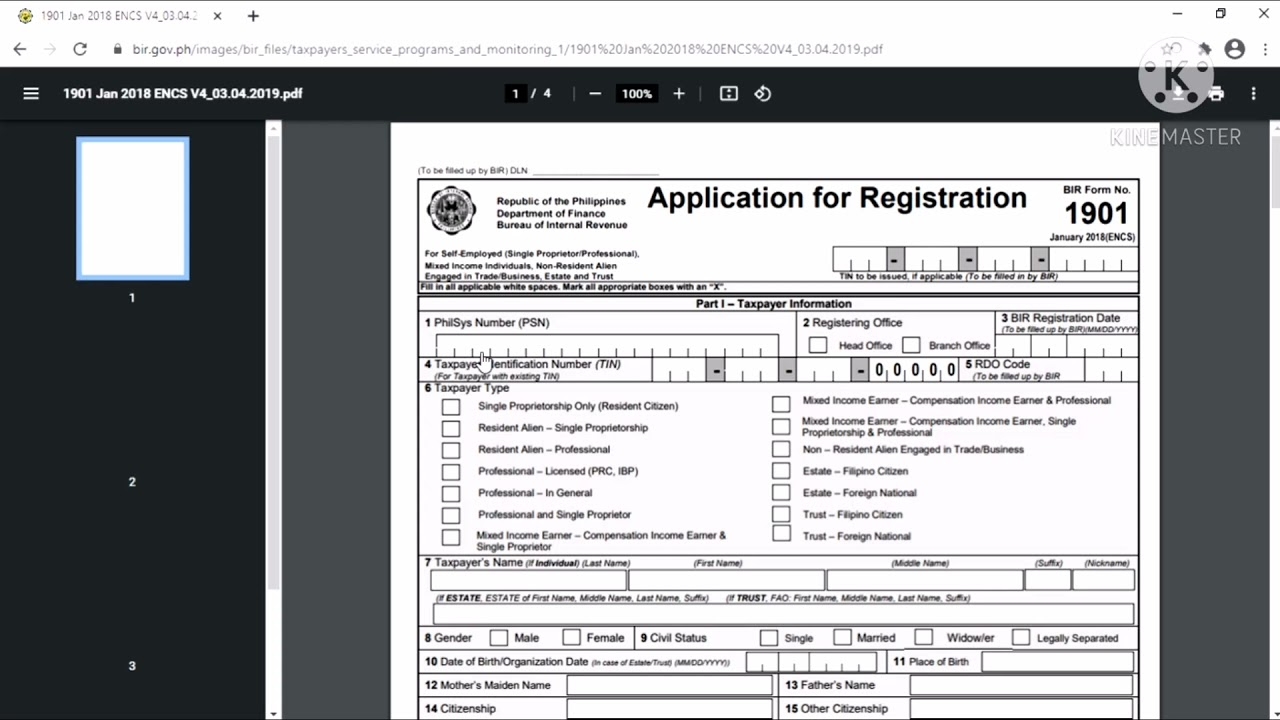Check the Head Office box
Screen dimensions: 1280x720
point(818,345)
